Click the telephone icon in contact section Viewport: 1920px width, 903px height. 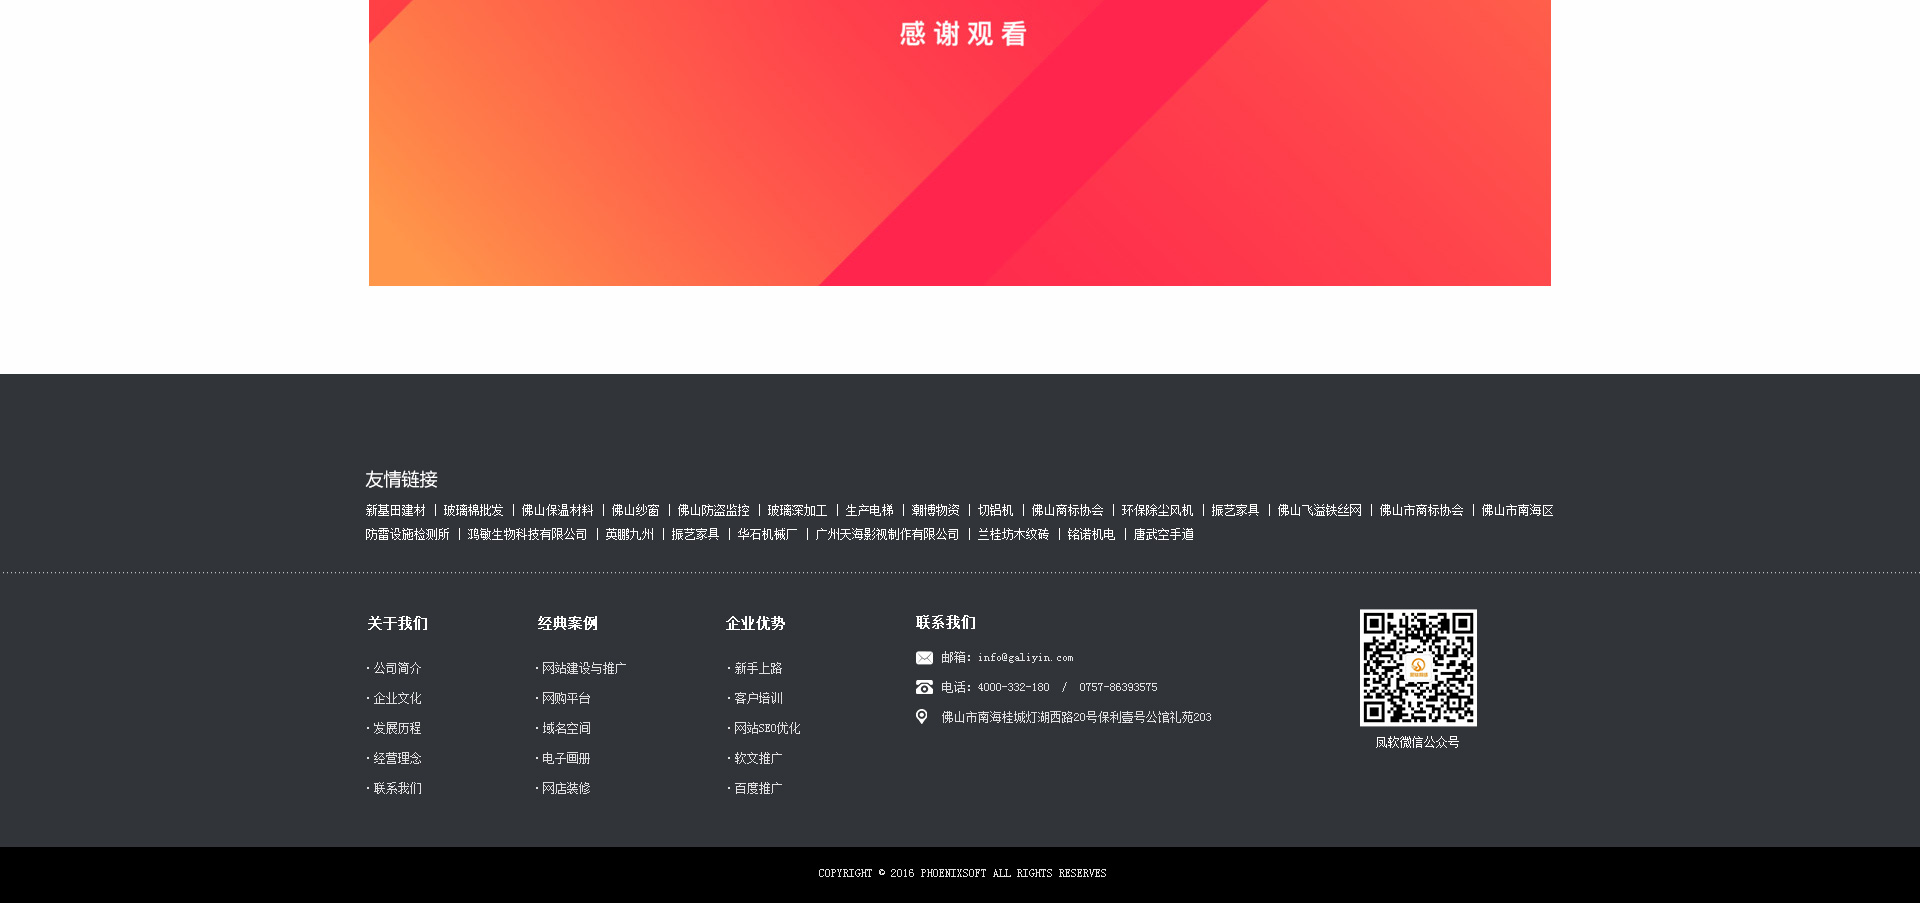(924, 688)
